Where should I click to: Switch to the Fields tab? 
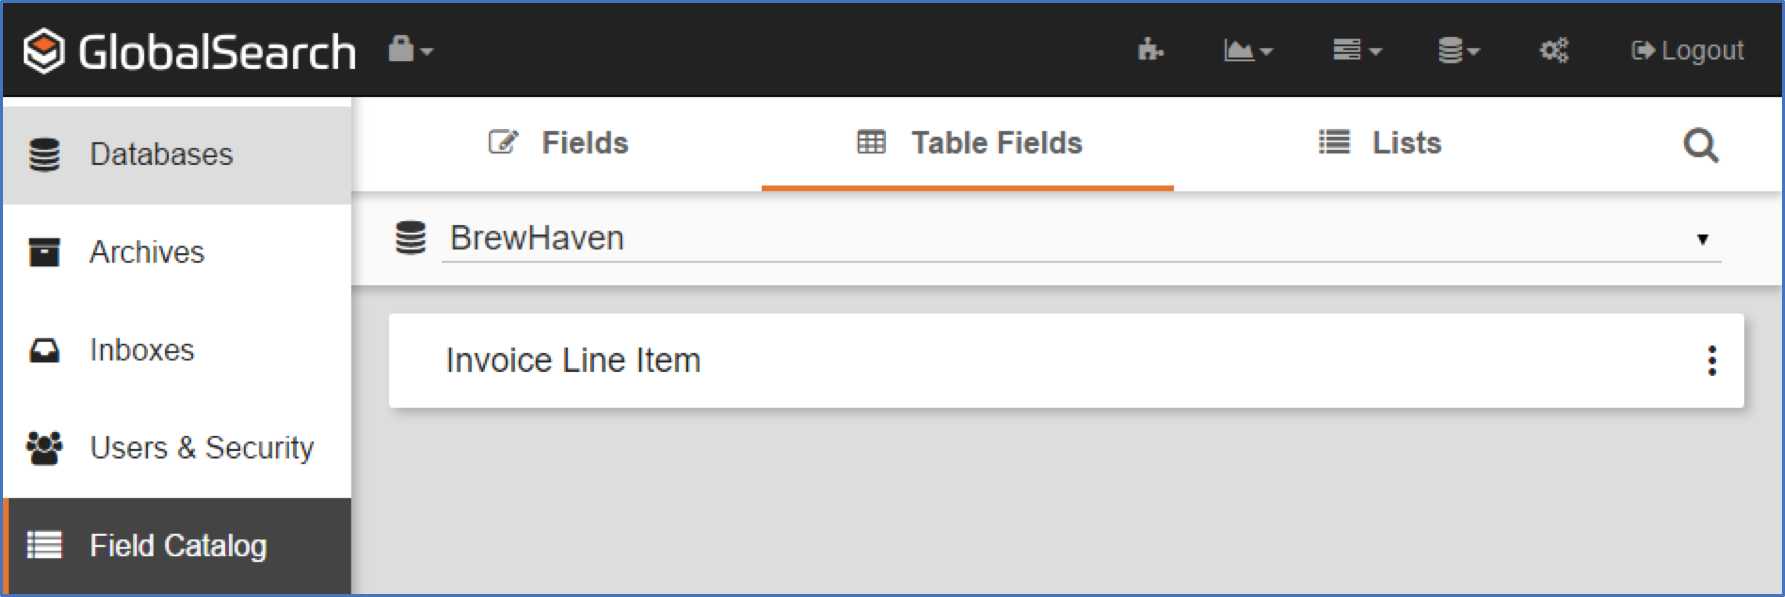pos(559,143)
